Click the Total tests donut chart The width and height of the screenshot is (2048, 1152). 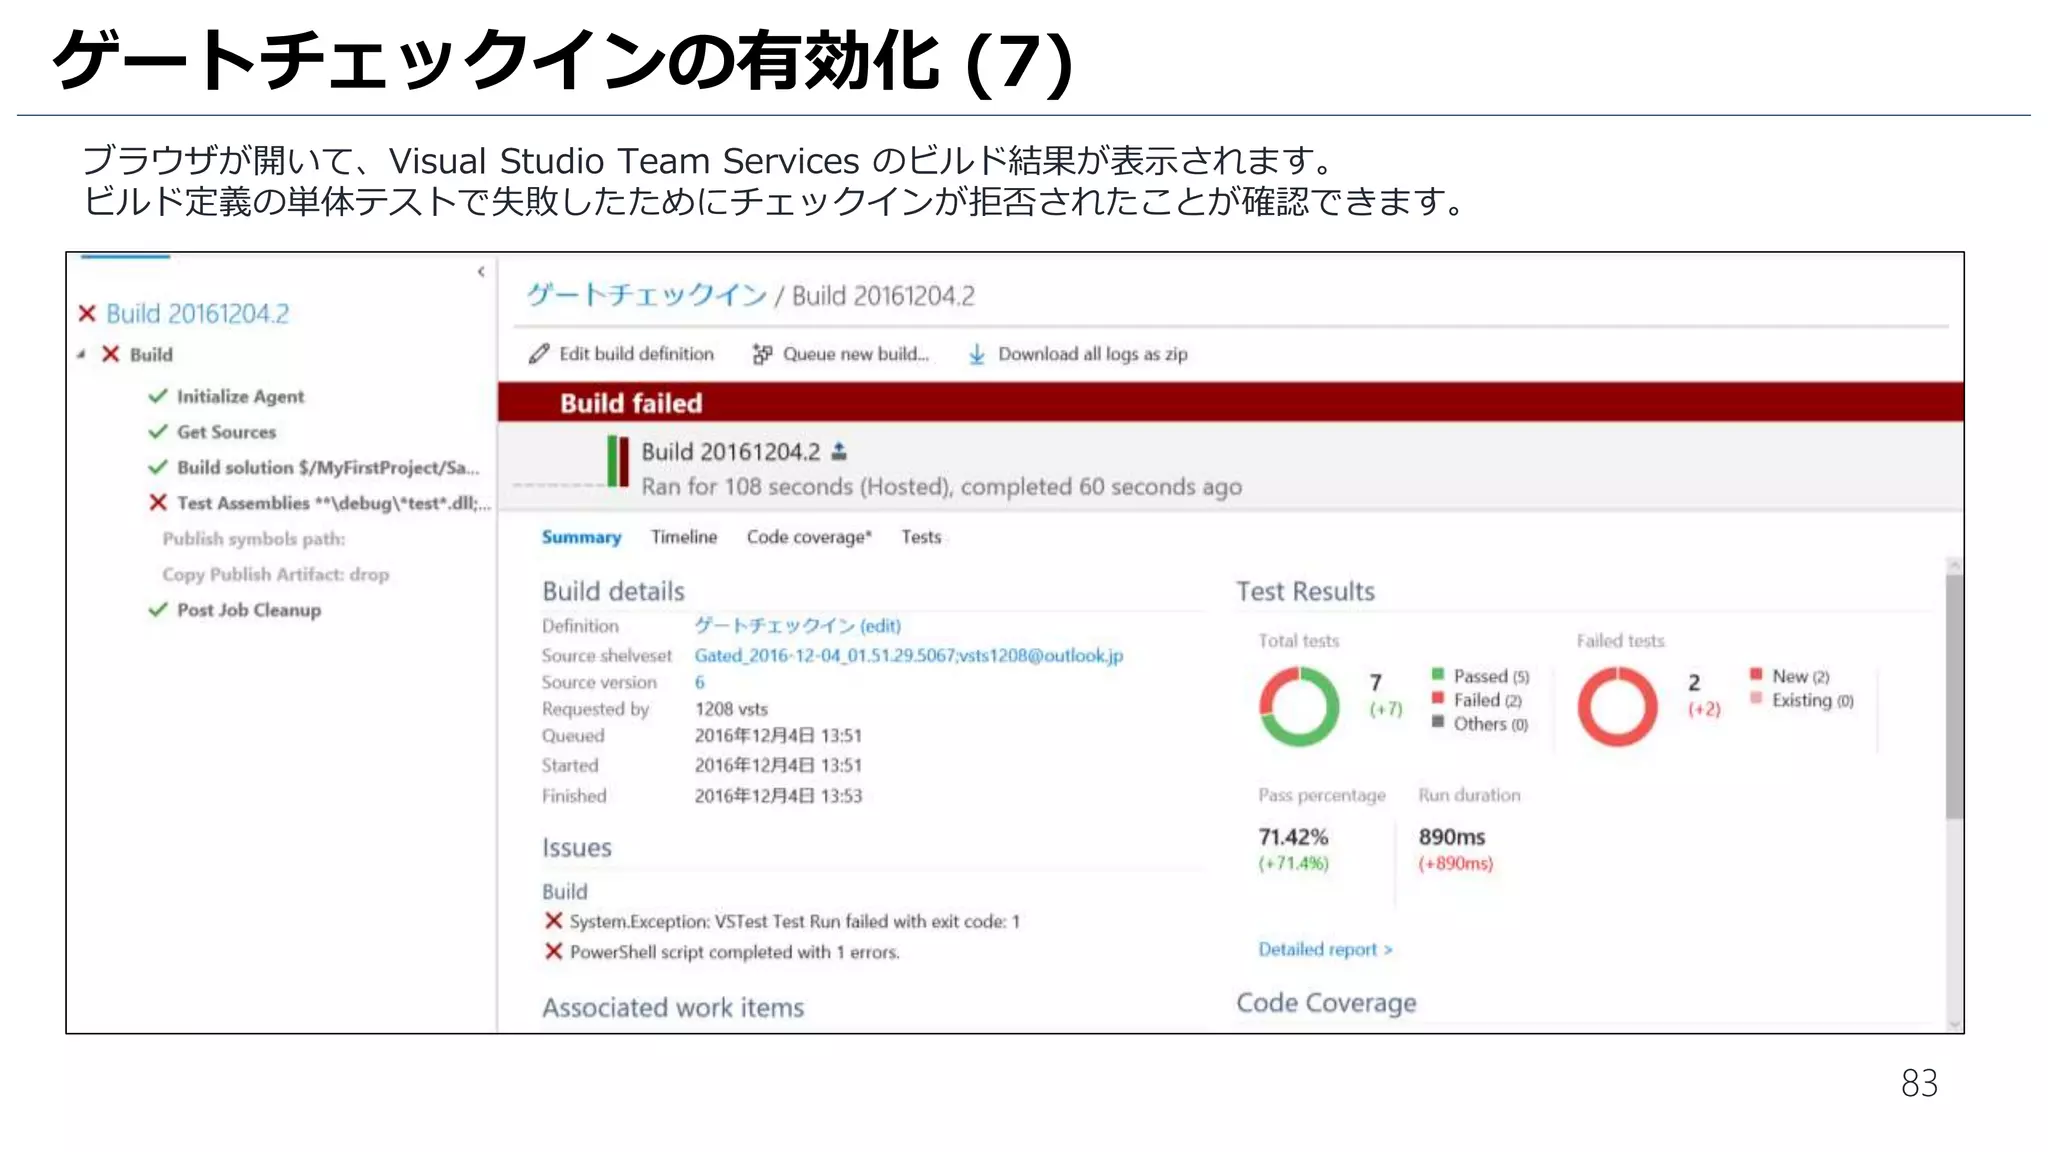[x=1299, y=707]
